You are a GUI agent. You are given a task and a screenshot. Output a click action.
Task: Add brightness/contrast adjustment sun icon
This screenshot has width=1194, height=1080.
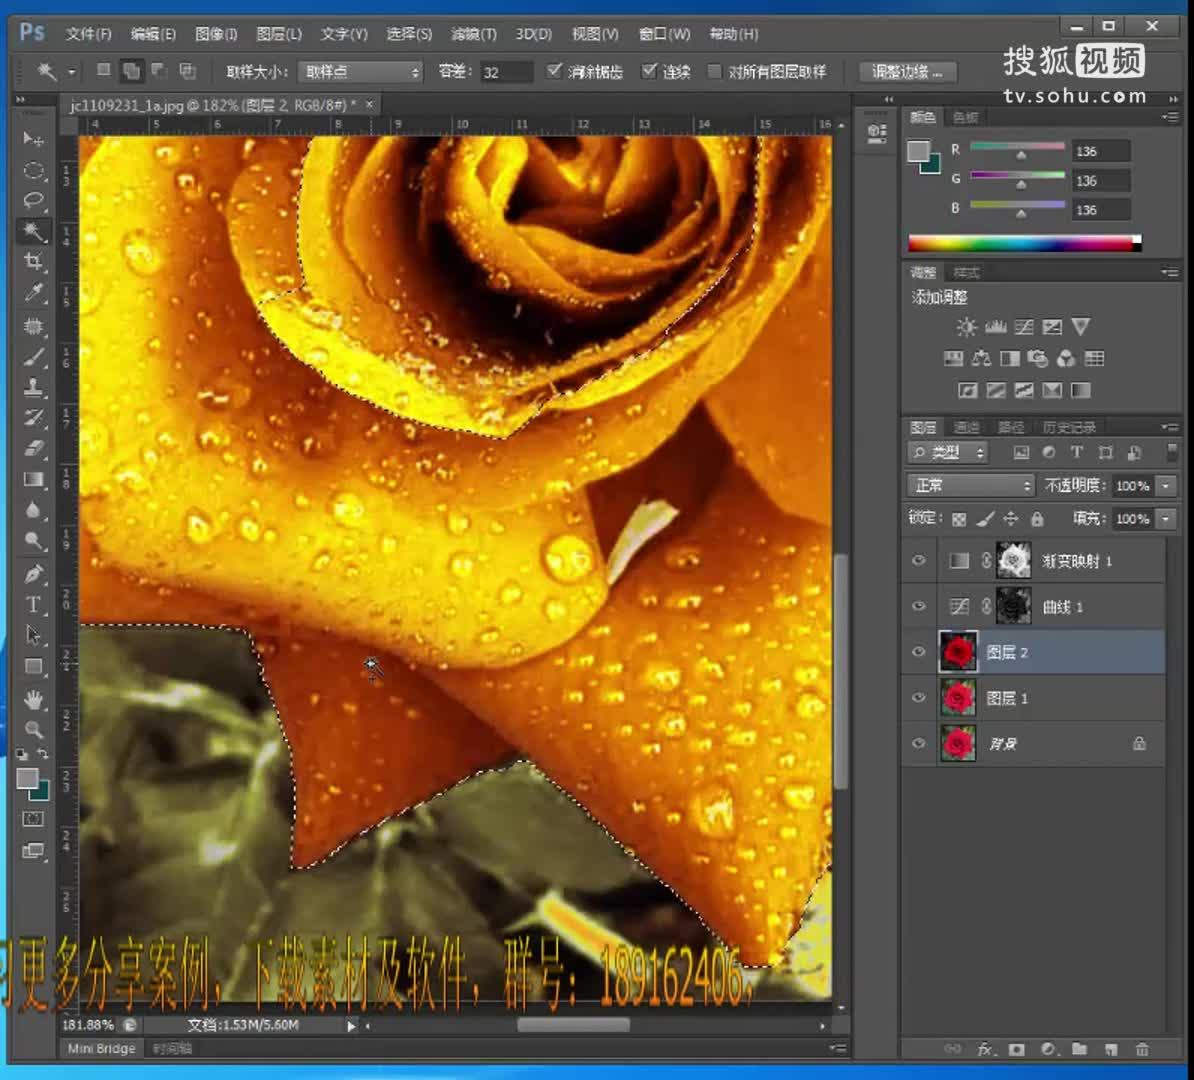point(965,327)
